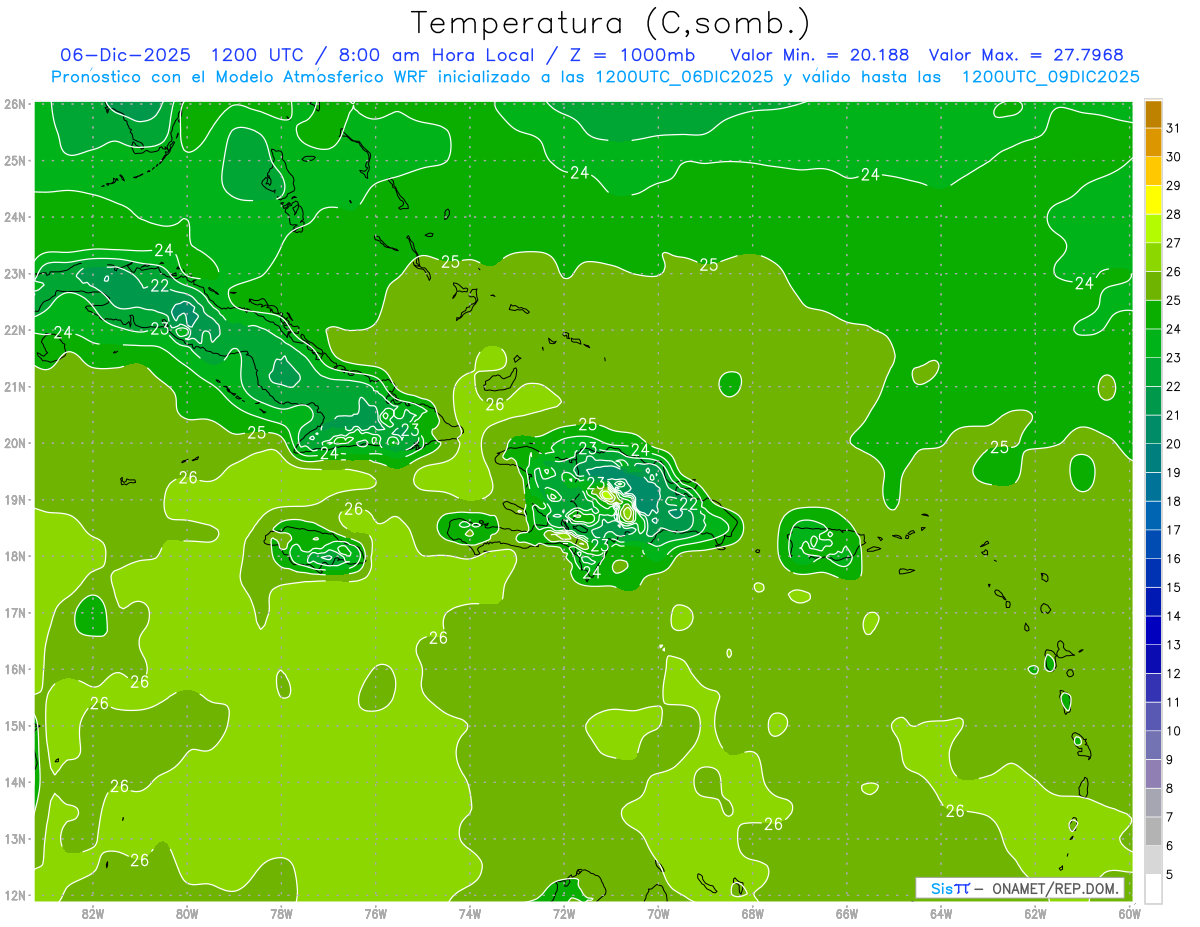This screenshot has width=1200, height=927.
Task: Click the "21N" latitude axis label
Action: pos(15,386)
